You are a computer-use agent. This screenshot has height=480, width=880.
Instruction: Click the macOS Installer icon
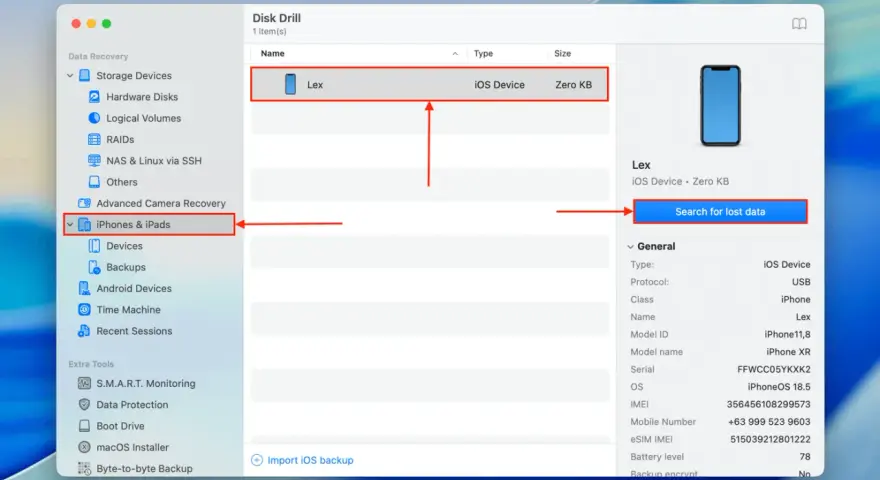(84, 447)
